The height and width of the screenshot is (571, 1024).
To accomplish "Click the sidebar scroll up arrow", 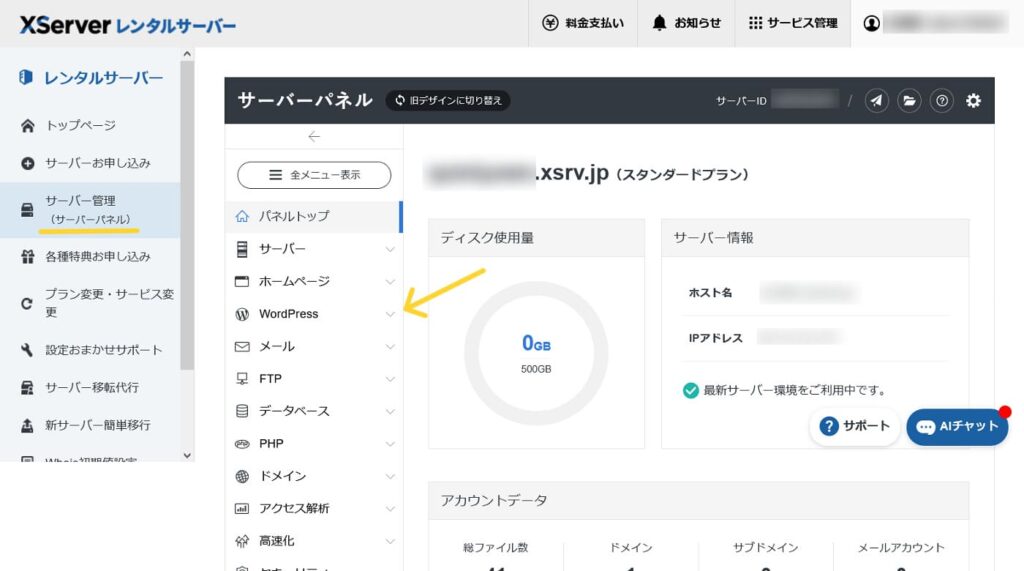I will [187, 54].
